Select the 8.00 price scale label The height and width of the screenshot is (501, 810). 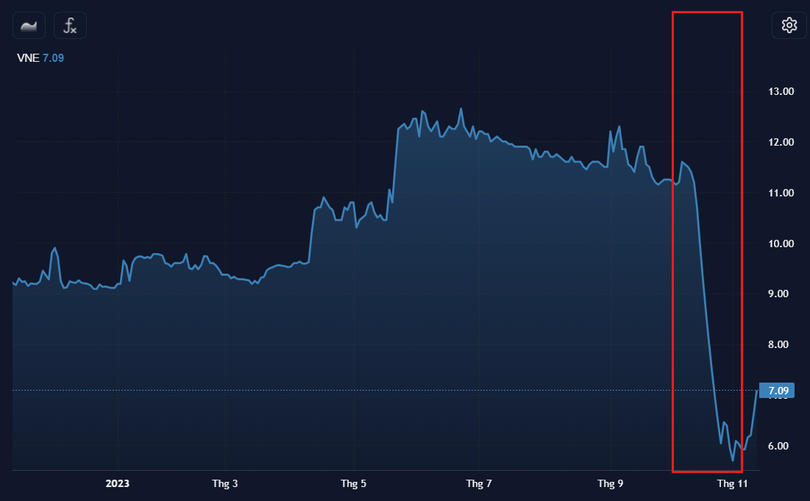pos(780,345)
